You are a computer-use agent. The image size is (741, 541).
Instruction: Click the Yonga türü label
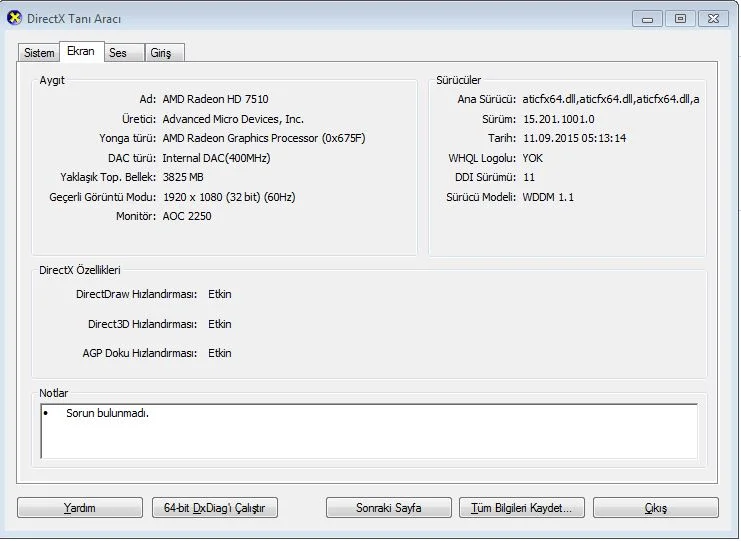click(128, 138)
